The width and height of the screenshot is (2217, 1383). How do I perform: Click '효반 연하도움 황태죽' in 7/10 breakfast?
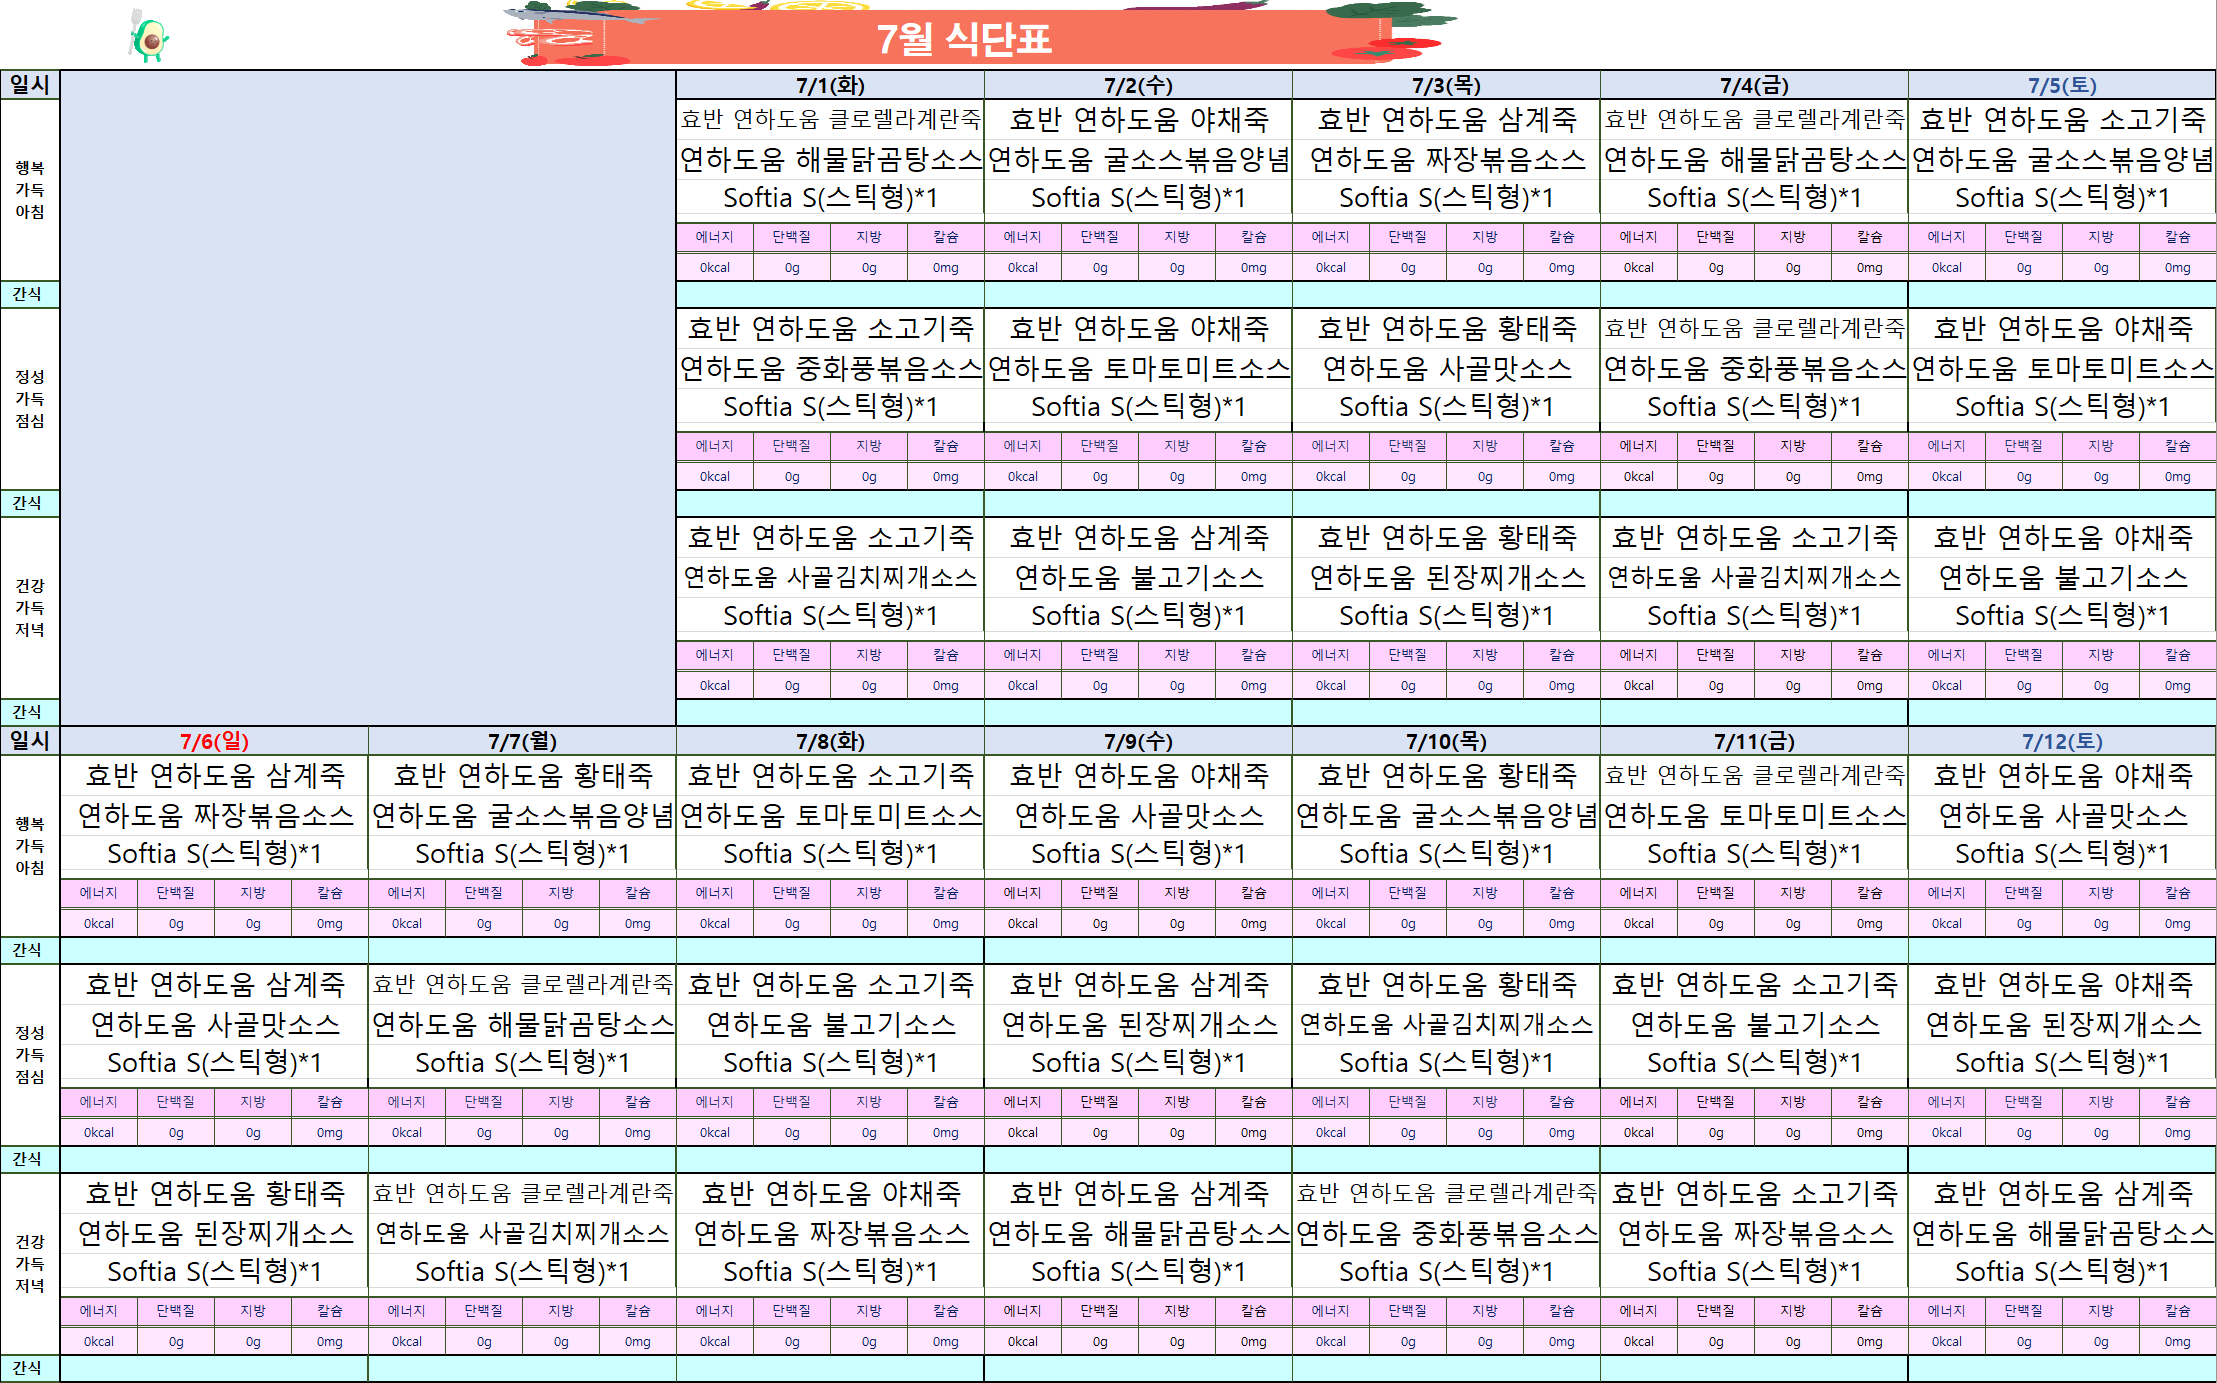(x=1446, y=776)
